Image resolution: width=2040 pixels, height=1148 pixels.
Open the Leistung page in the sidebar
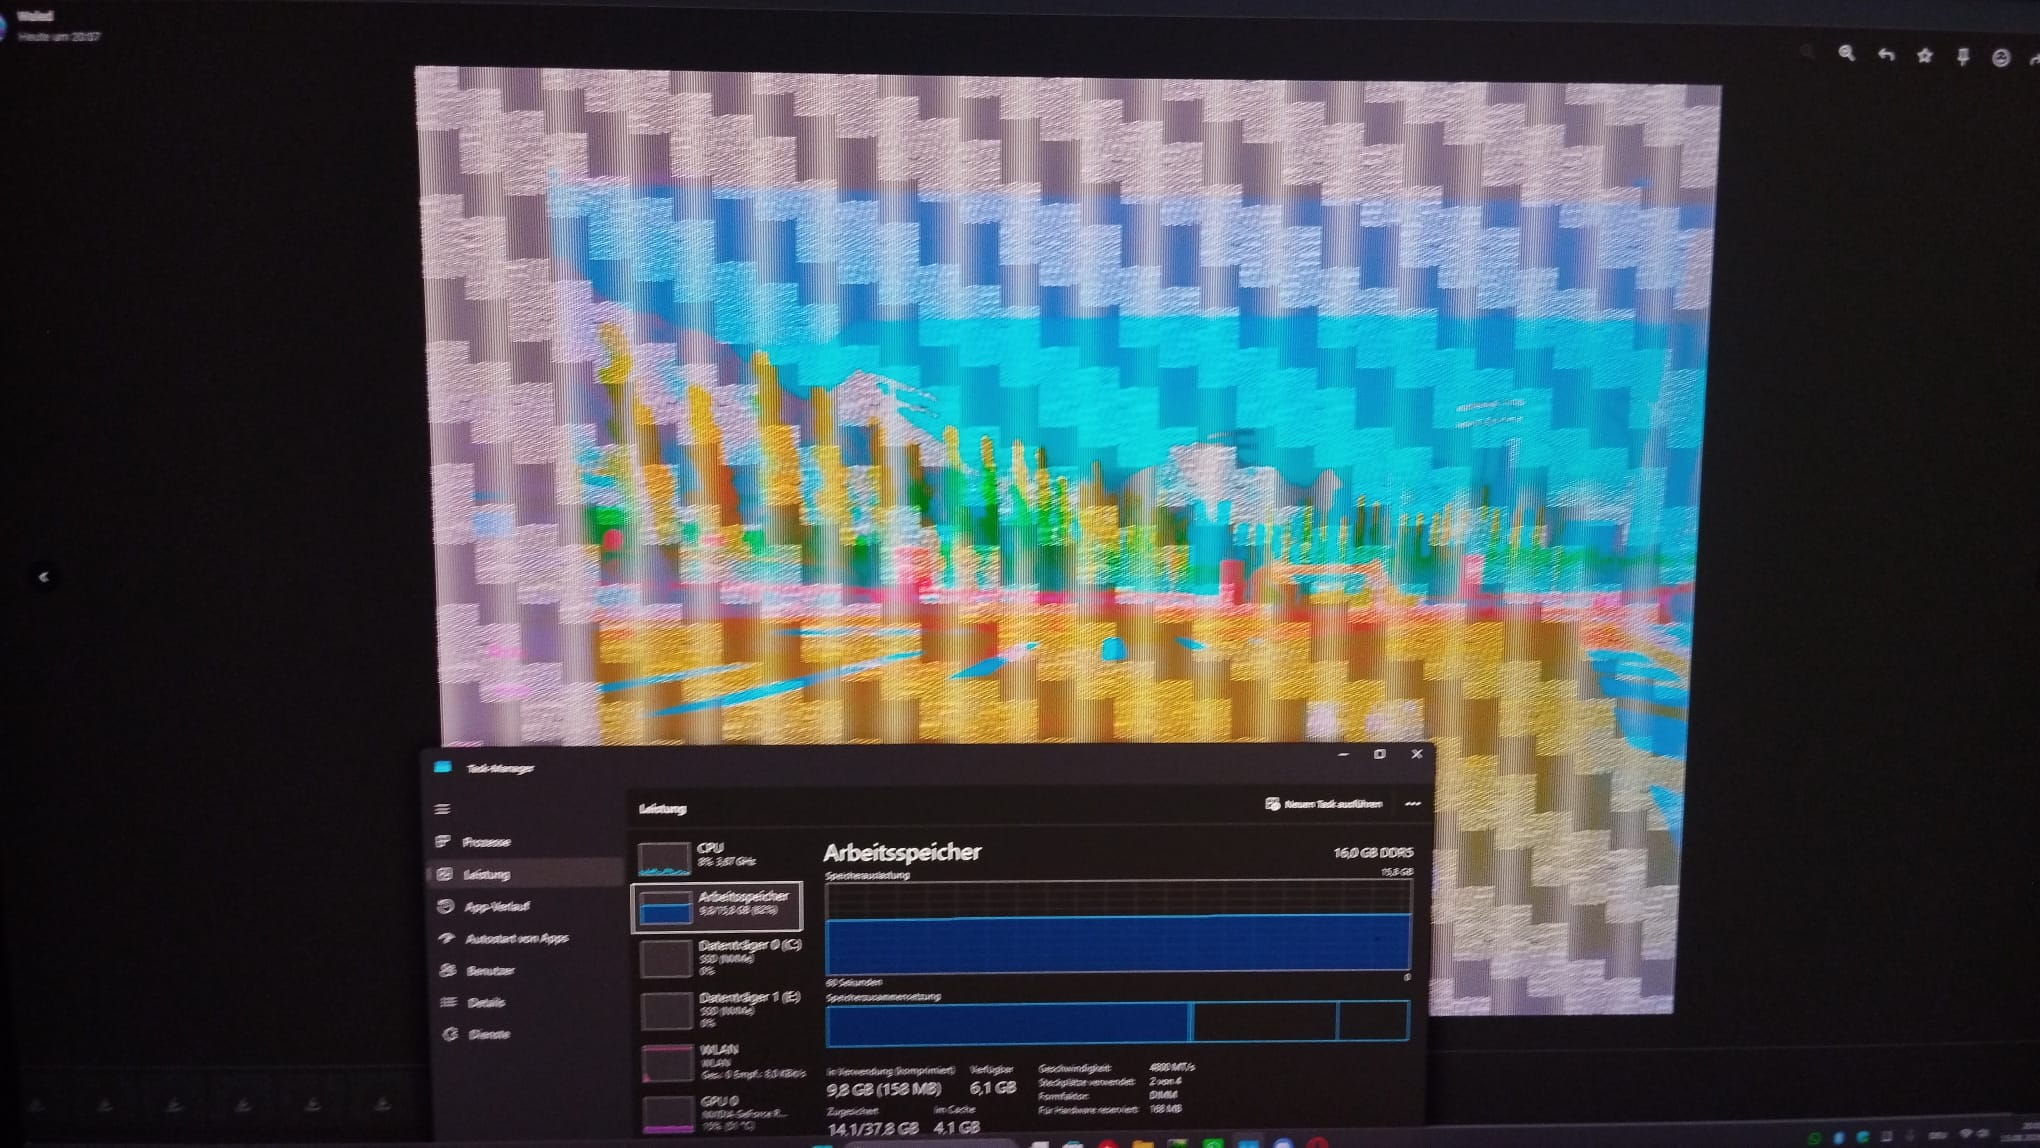pos(526,874)
